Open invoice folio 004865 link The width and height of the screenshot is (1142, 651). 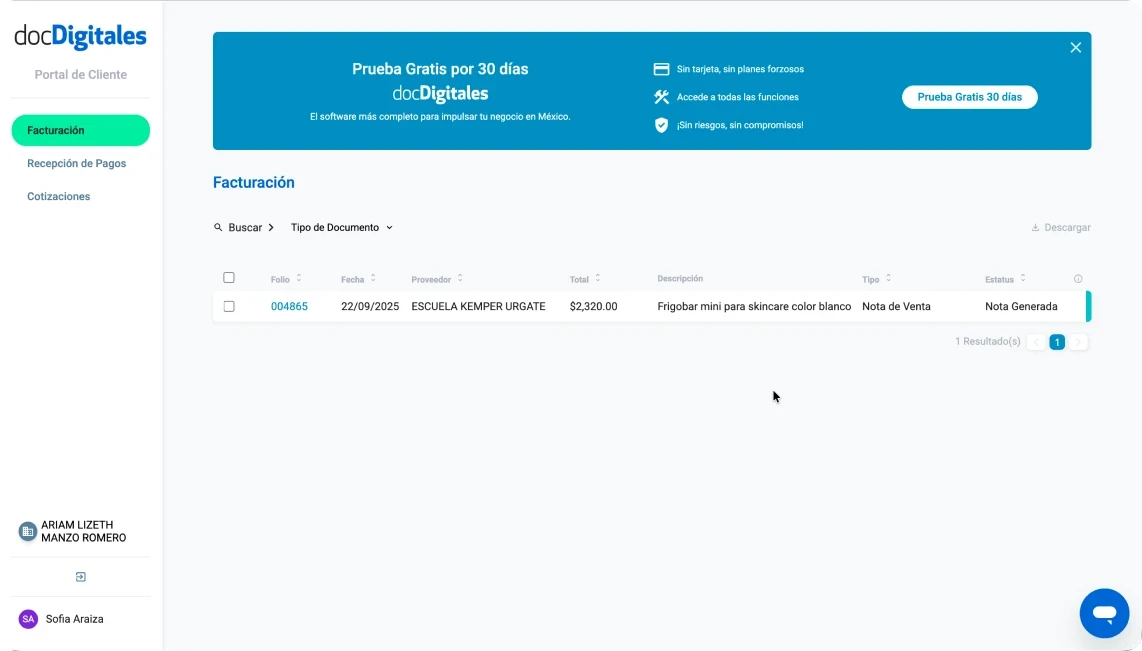coord(289,306)
